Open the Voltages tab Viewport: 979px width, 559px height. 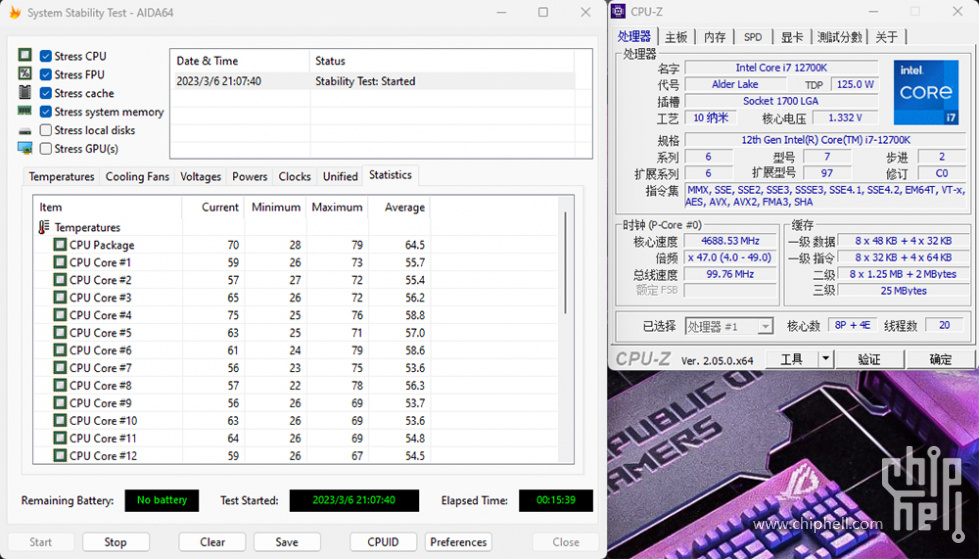[200, 177]
